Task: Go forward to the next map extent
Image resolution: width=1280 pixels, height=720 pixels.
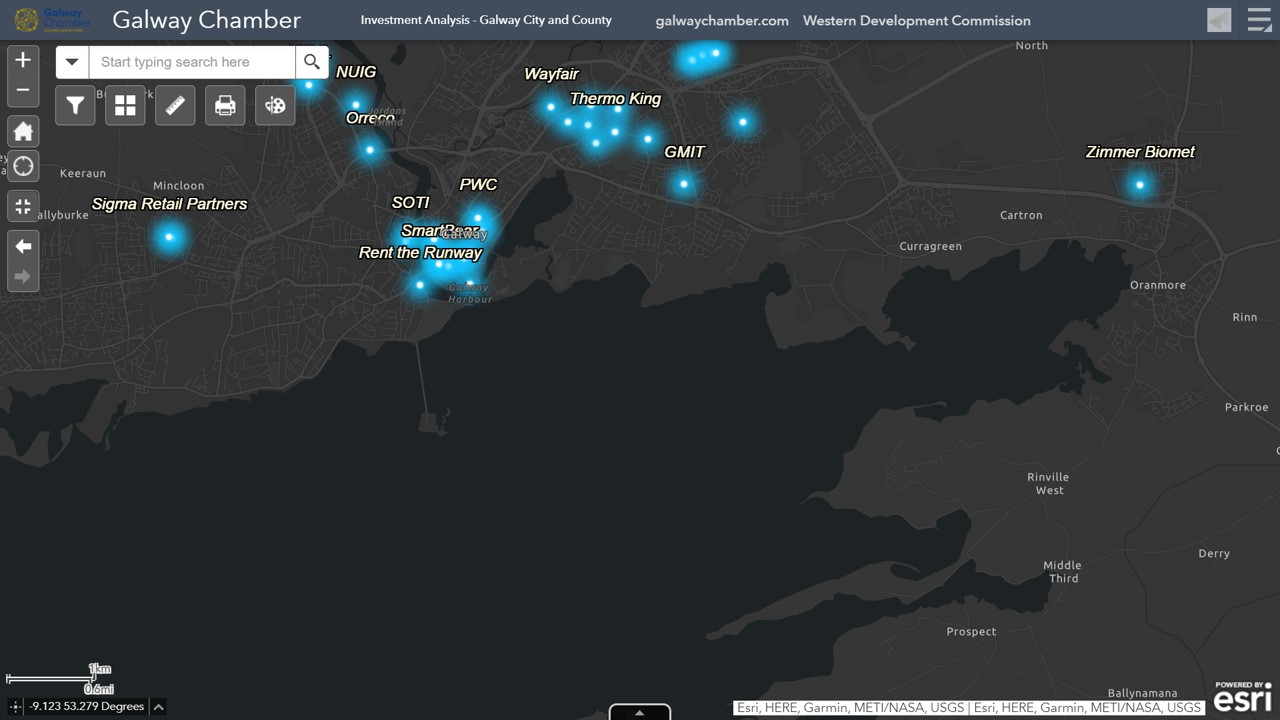Action: pyautogui.click(x=23, y=277)
